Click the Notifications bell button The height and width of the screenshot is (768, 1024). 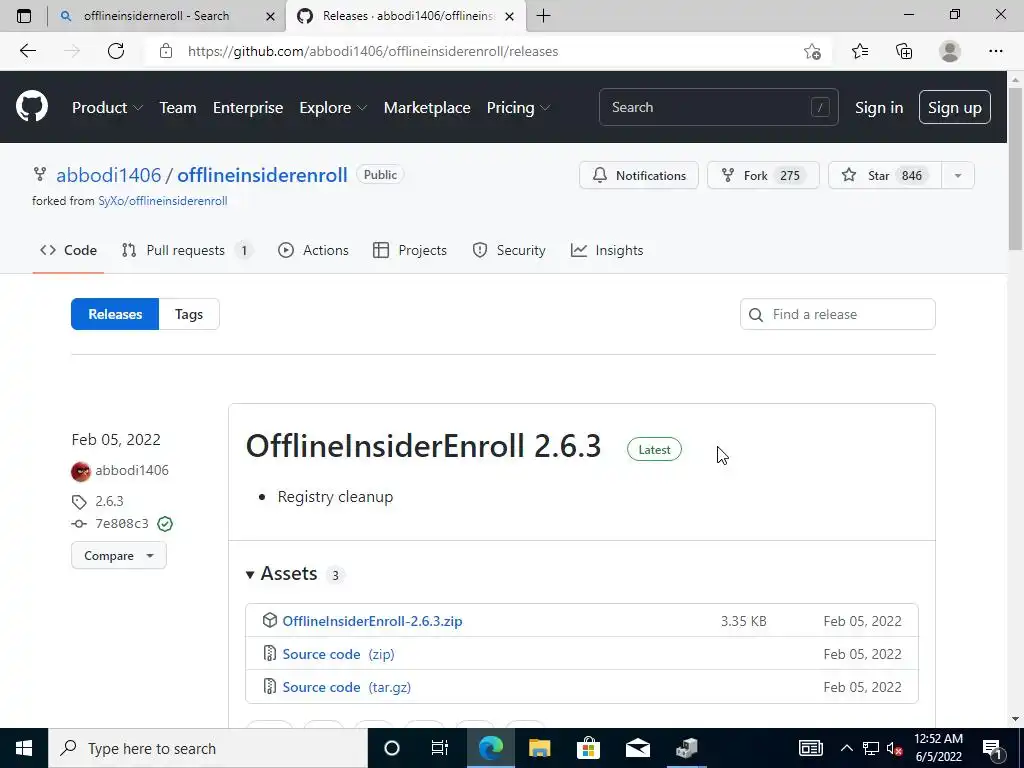pos(639,175)
